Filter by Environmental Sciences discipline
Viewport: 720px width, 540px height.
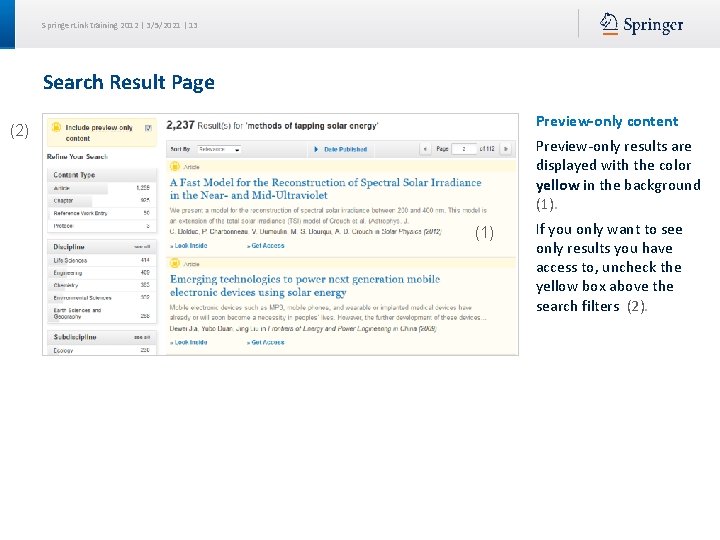[102, 298]
